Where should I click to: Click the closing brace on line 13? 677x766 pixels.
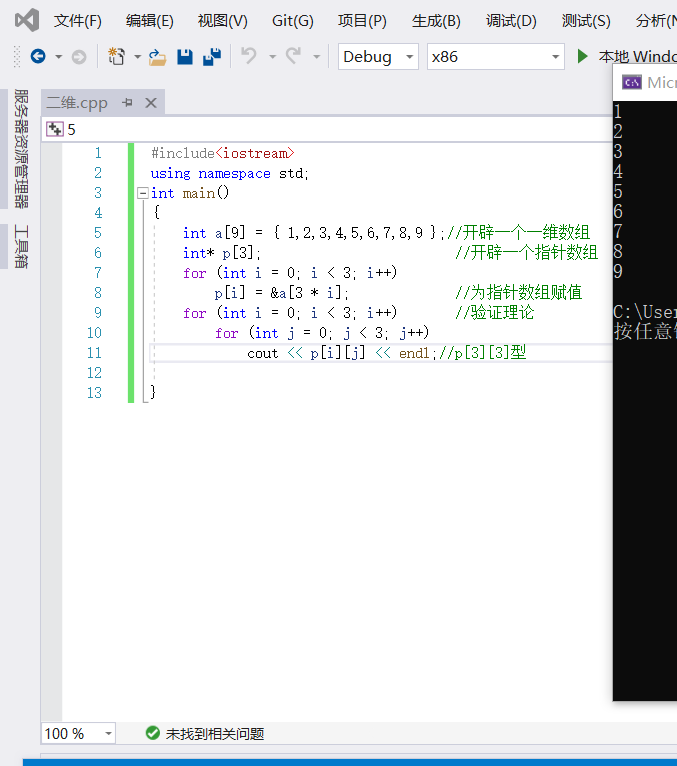tap(152, 392)
